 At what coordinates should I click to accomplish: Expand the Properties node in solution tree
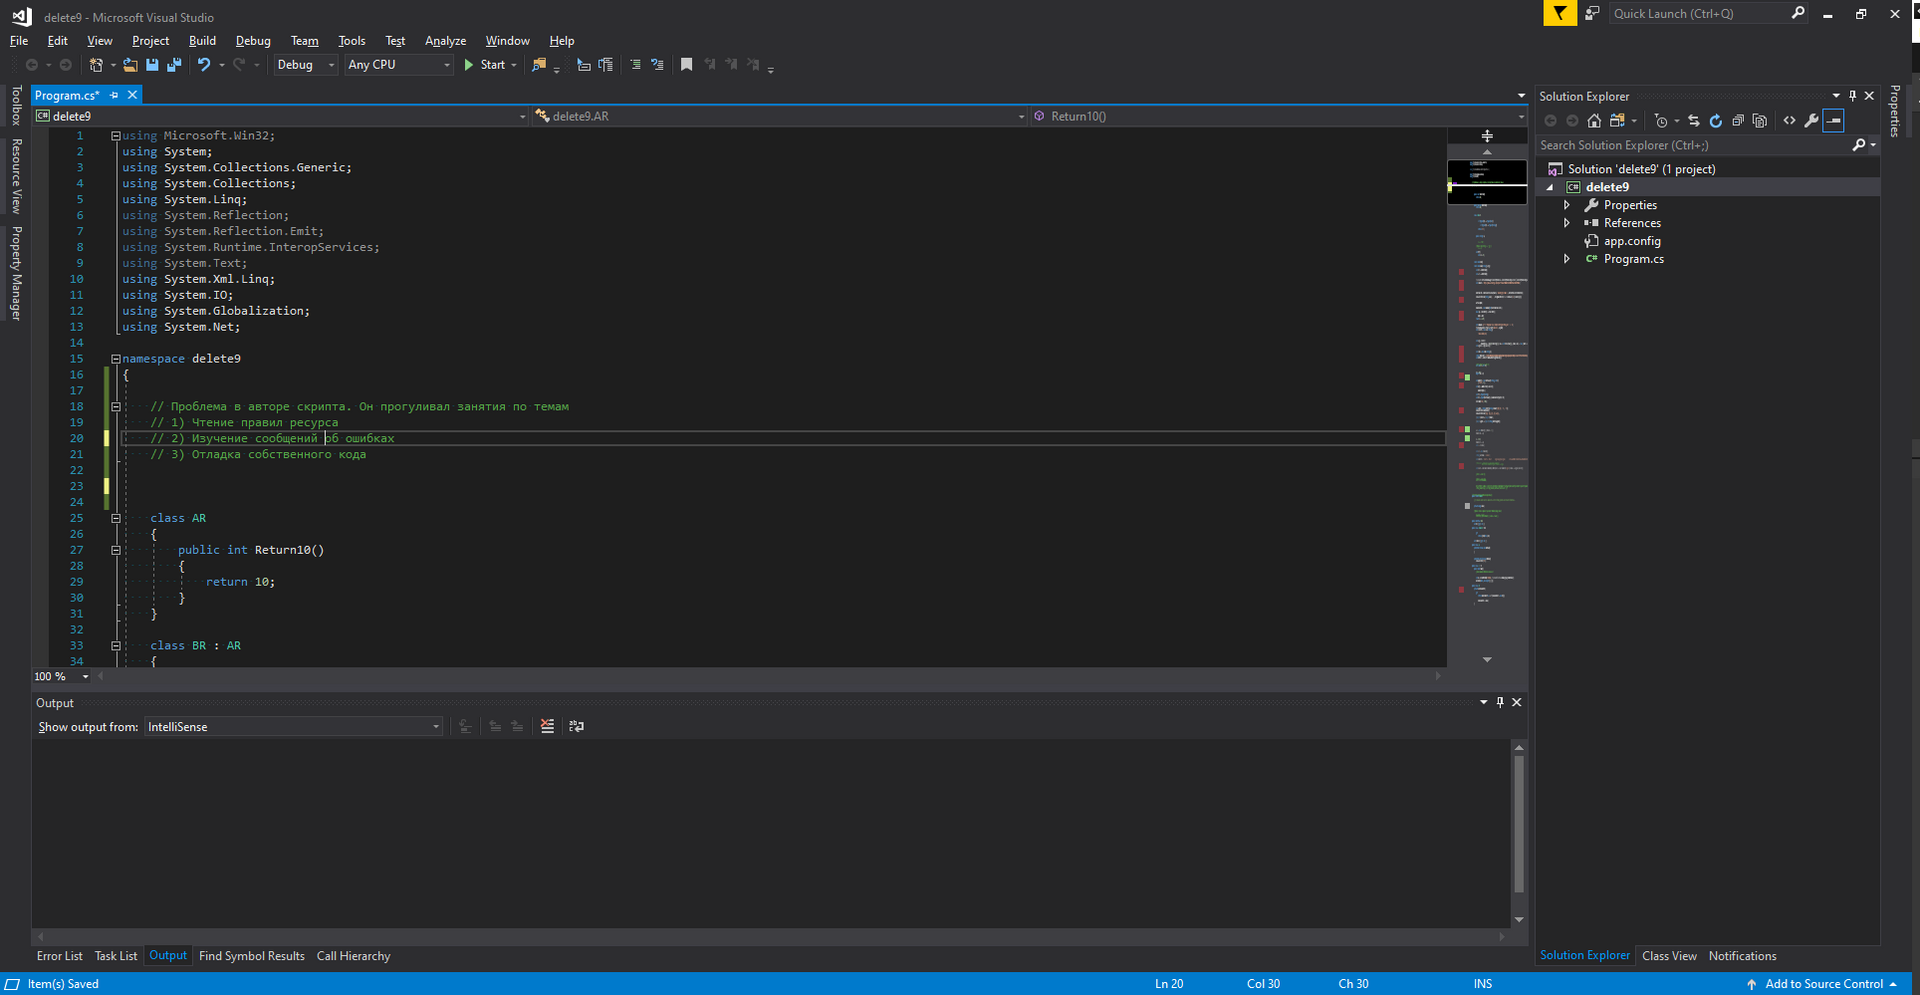coord(1567,205)
